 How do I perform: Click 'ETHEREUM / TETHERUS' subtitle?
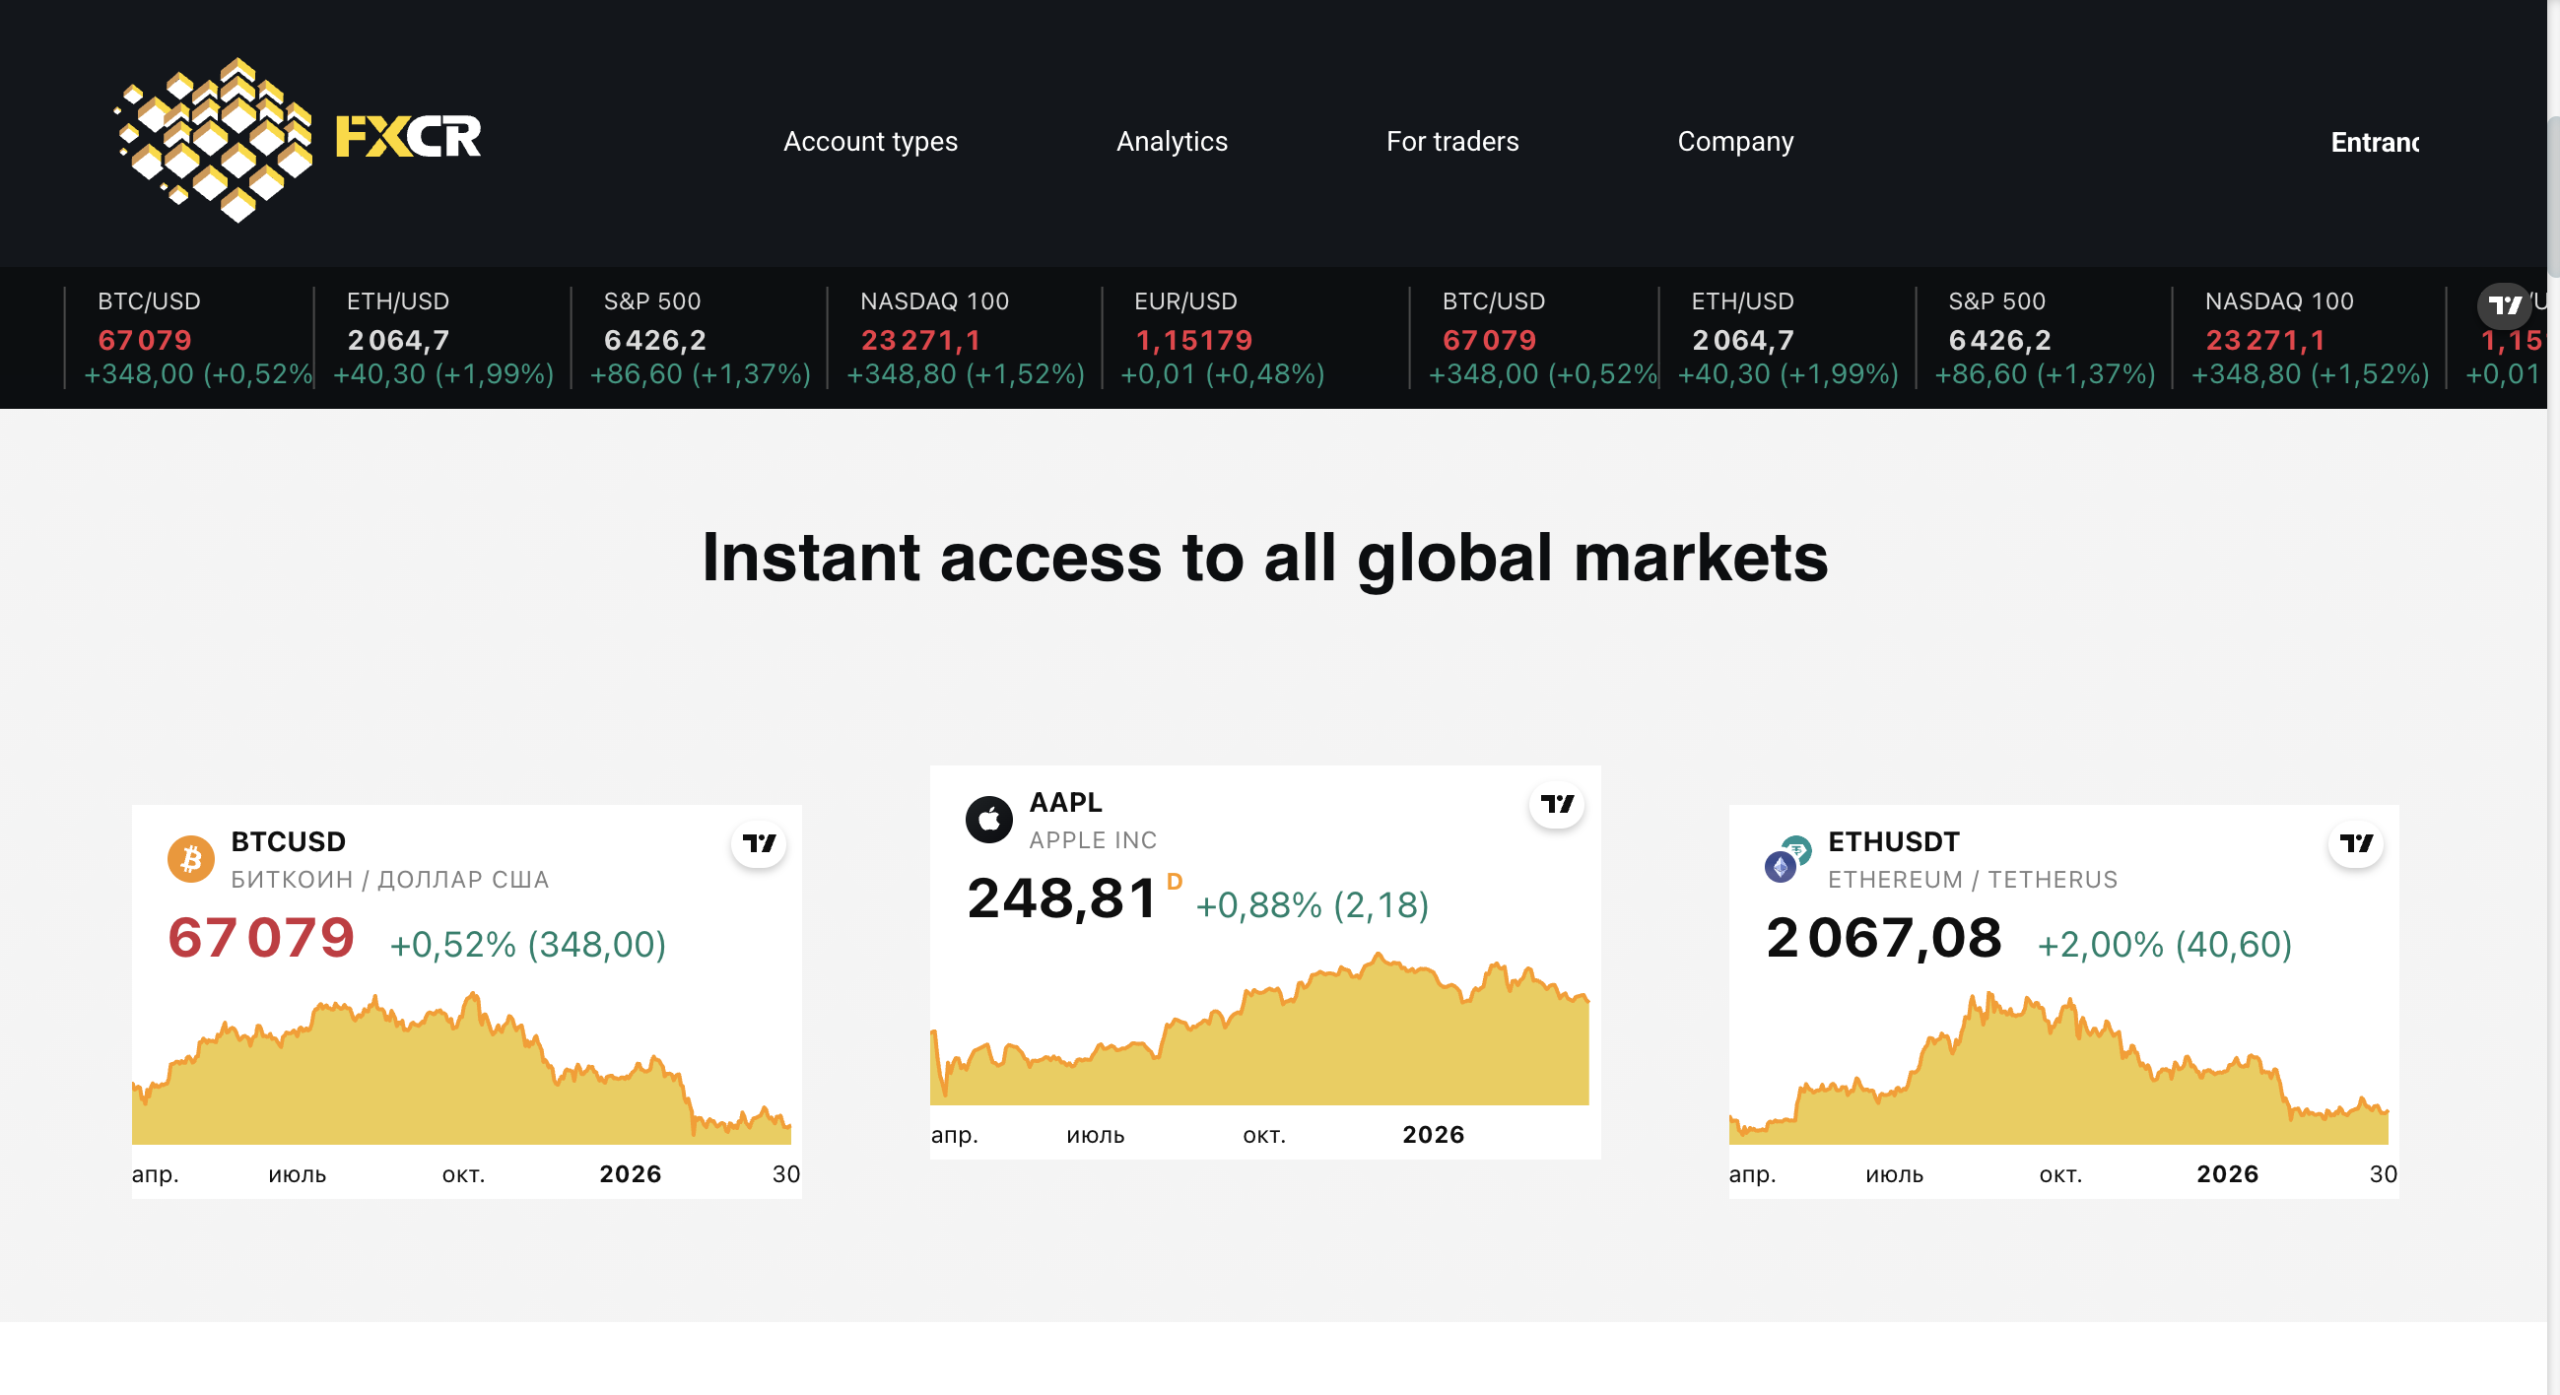pyautogui.click(x=1973, y=880)
